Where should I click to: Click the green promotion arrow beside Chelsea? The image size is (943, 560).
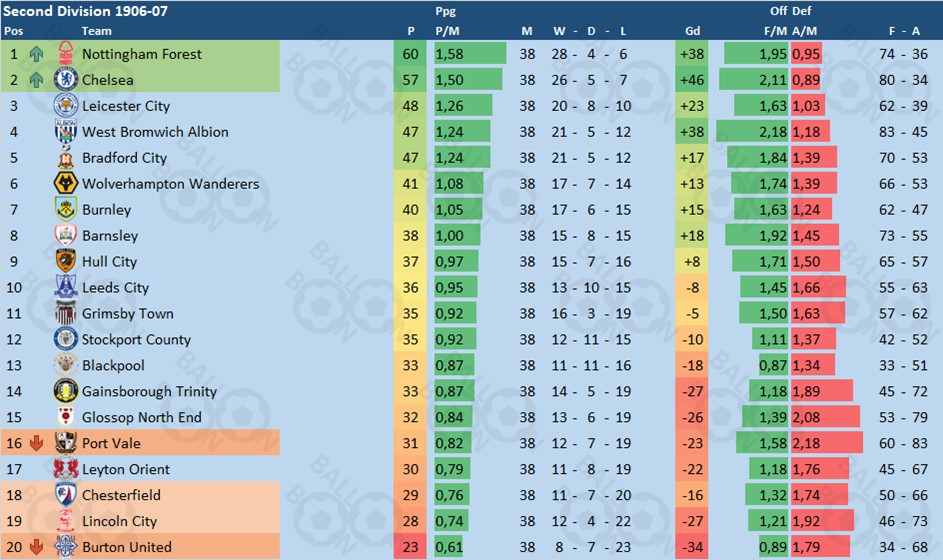click(37, 79)
